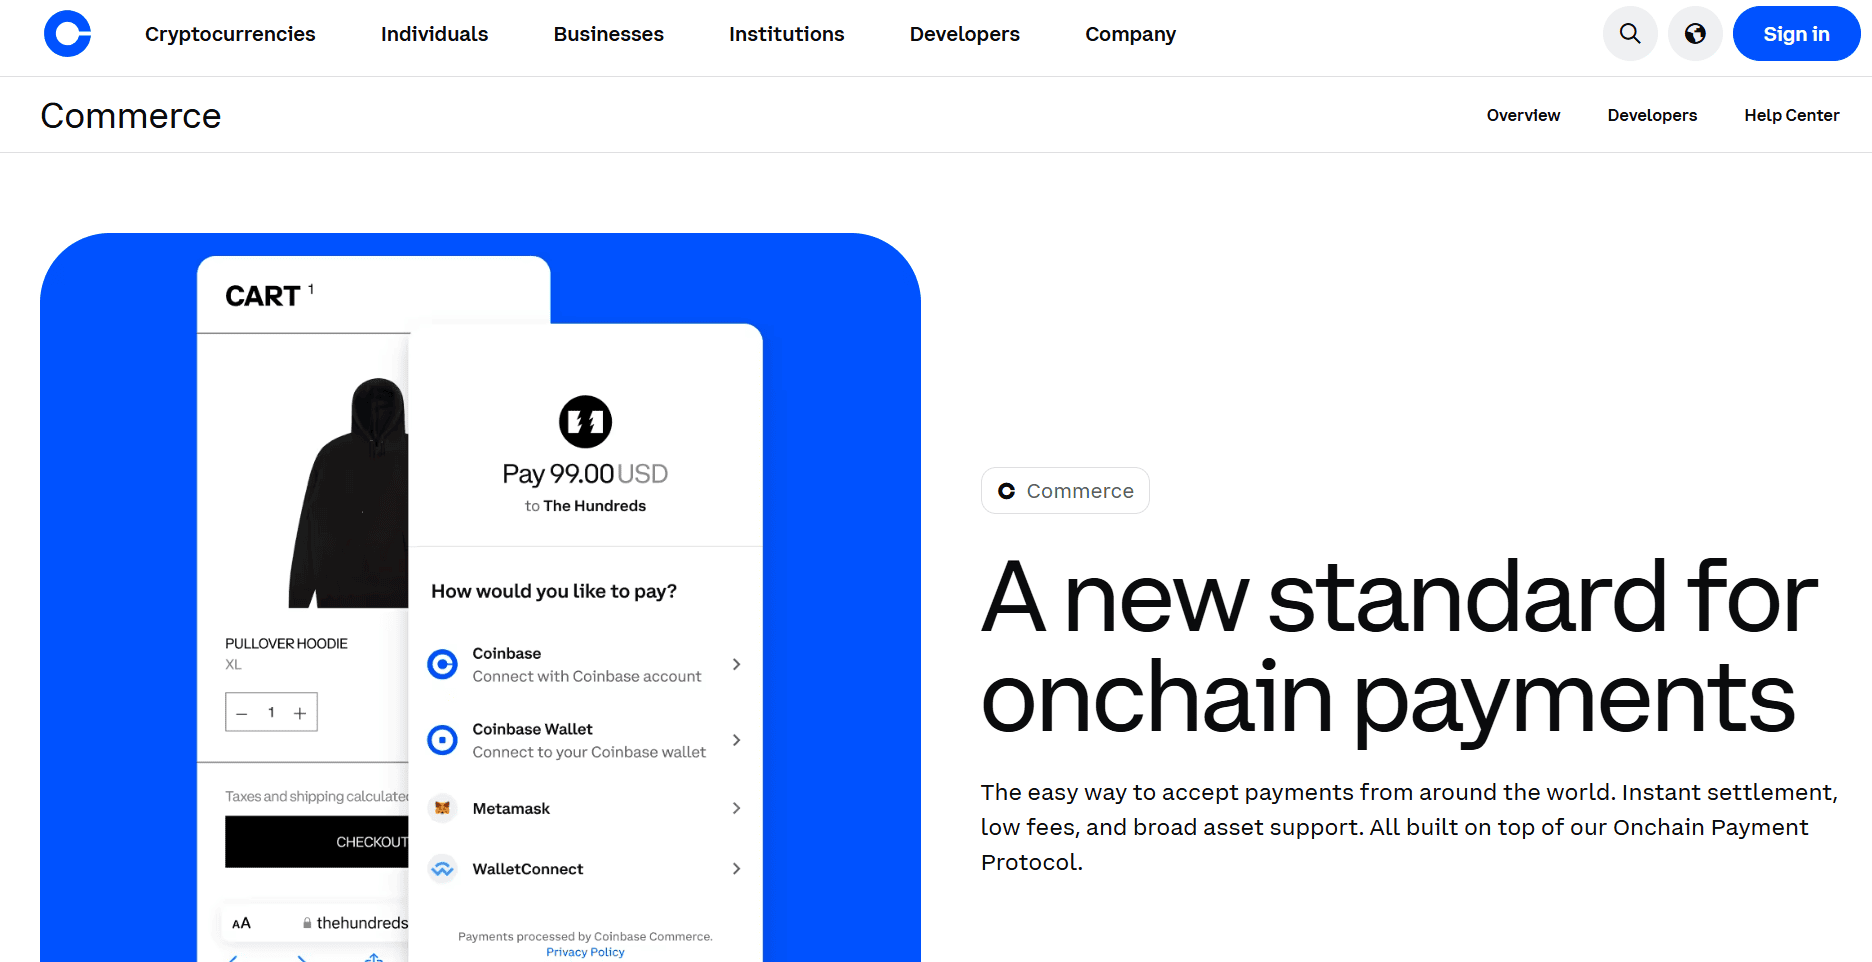Open the Help Center link
1872x962 pixels.
pyautogui.click(x=1791, y=115)
